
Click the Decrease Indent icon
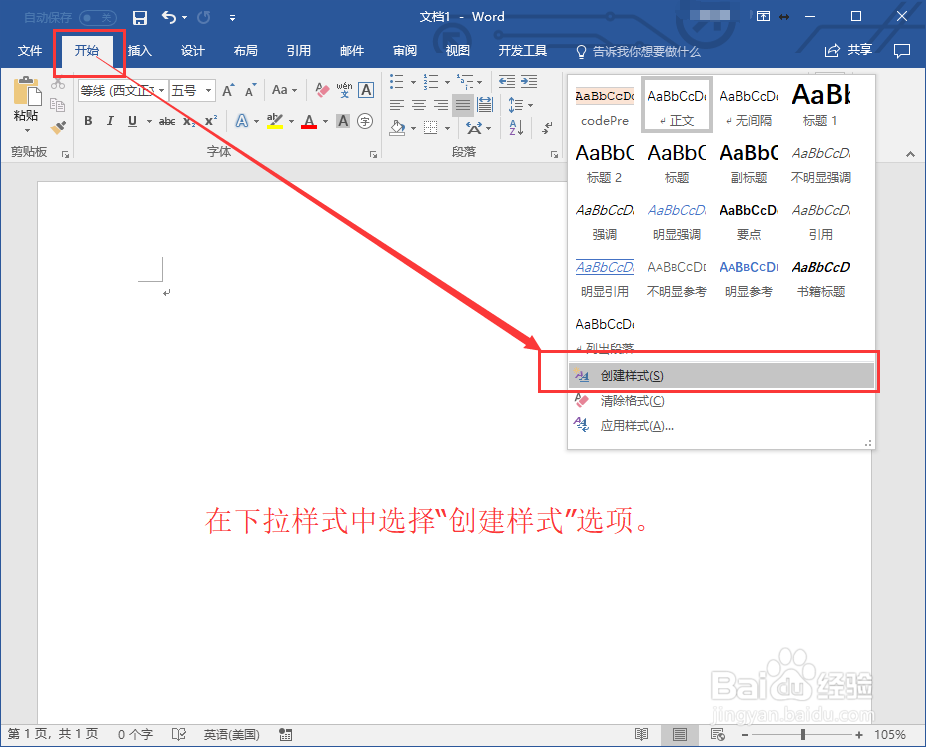pos(507,81)
